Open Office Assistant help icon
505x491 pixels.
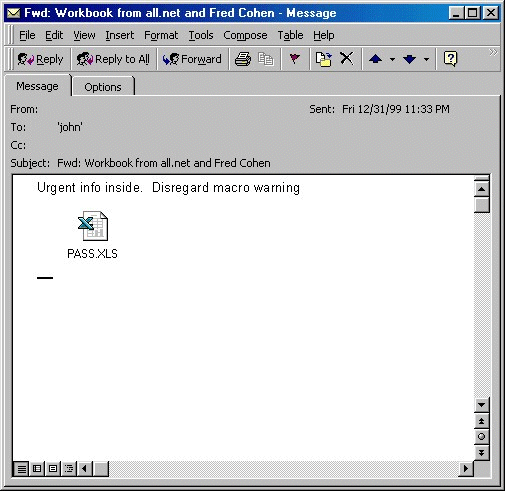451,59
